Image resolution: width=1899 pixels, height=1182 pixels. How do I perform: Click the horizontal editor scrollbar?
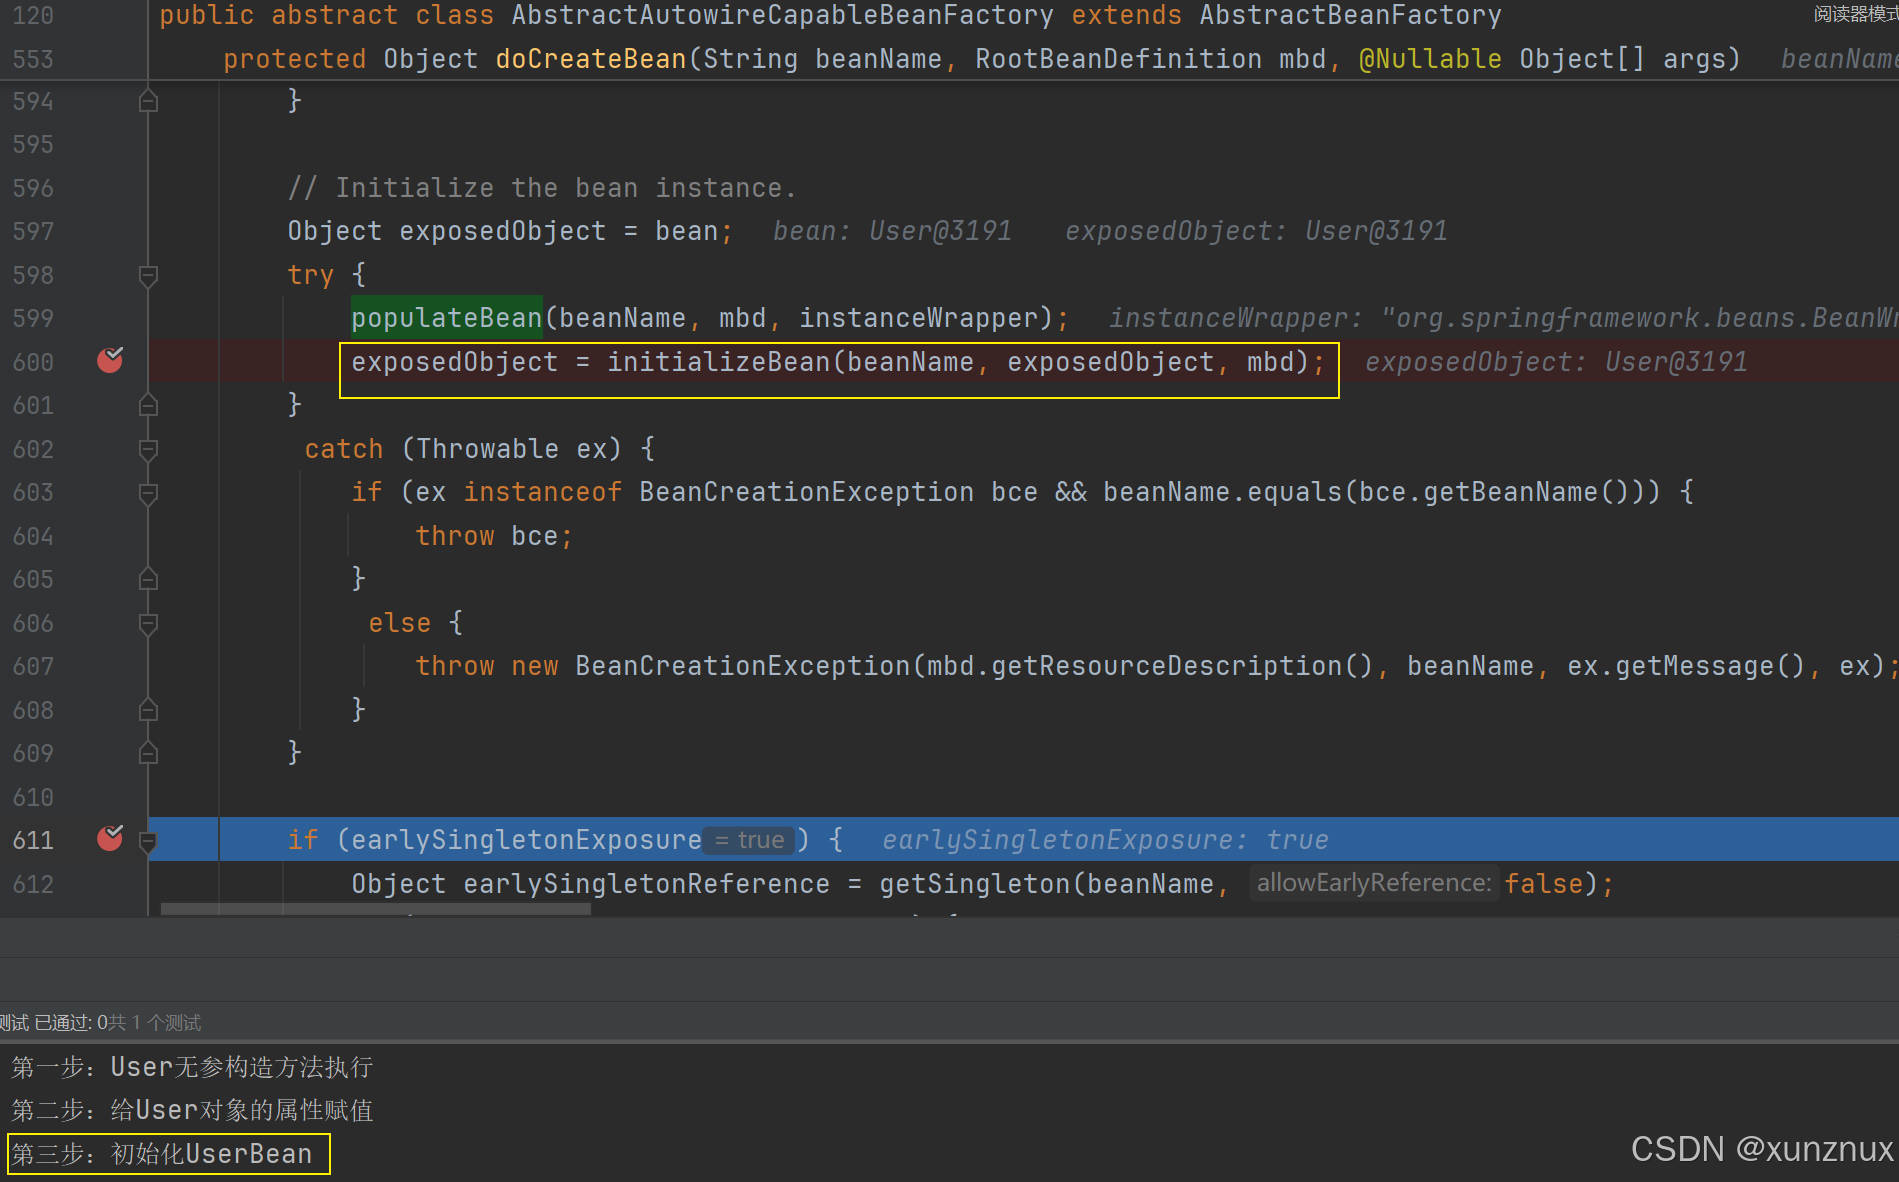point(375,910)
